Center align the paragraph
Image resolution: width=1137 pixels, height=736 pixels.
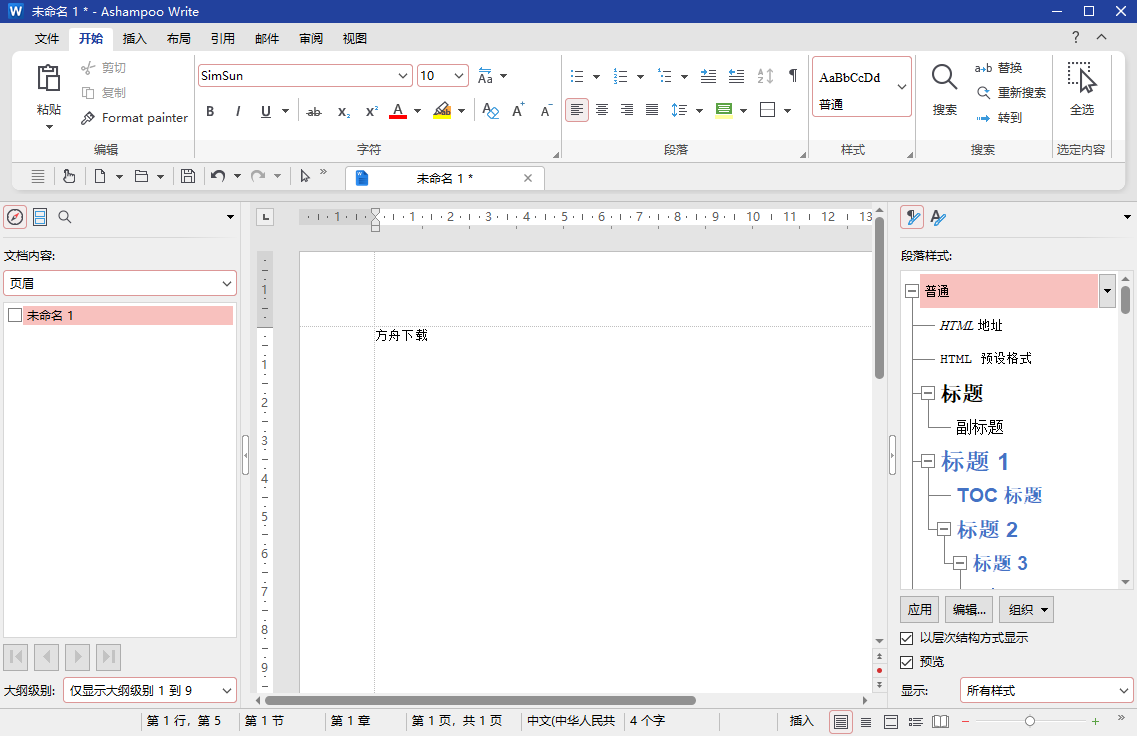tap(602, 110)
